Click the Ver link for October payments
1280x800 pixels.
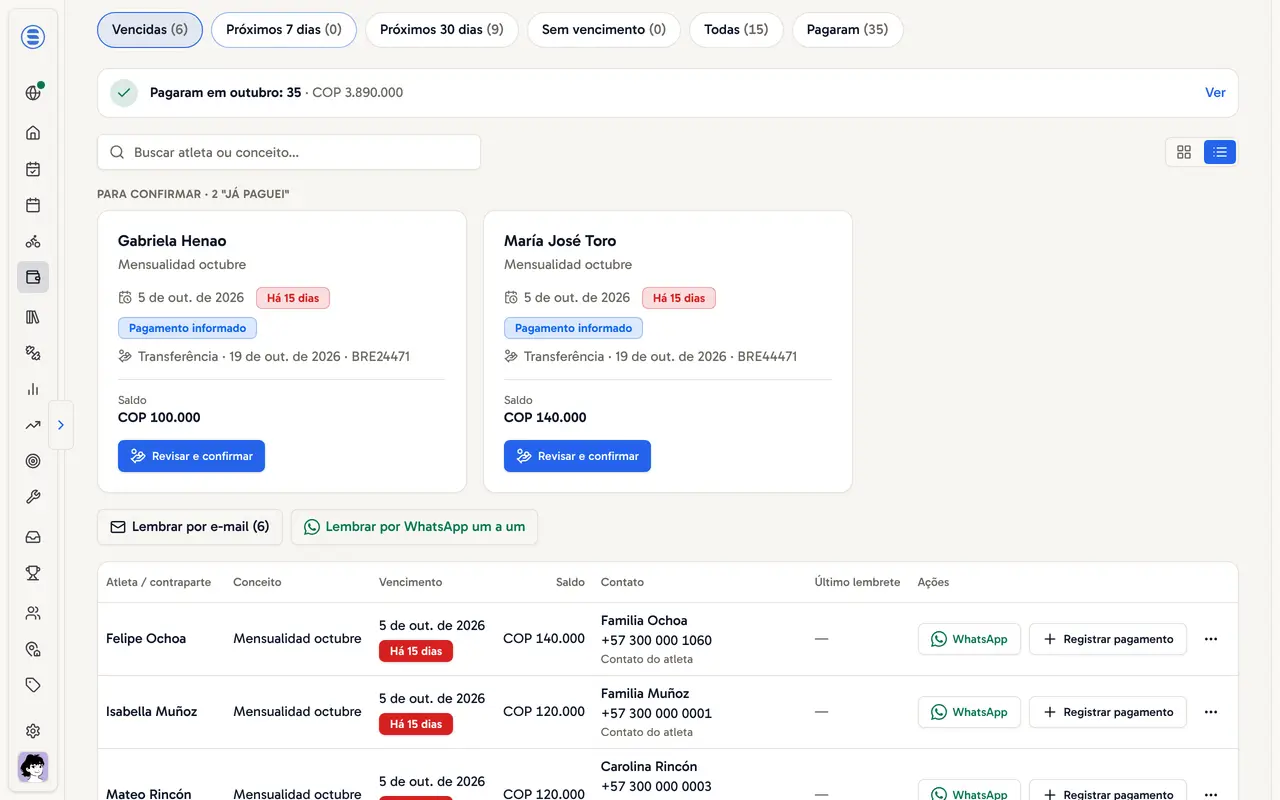pyautogui.click(x=1215, y=92)
